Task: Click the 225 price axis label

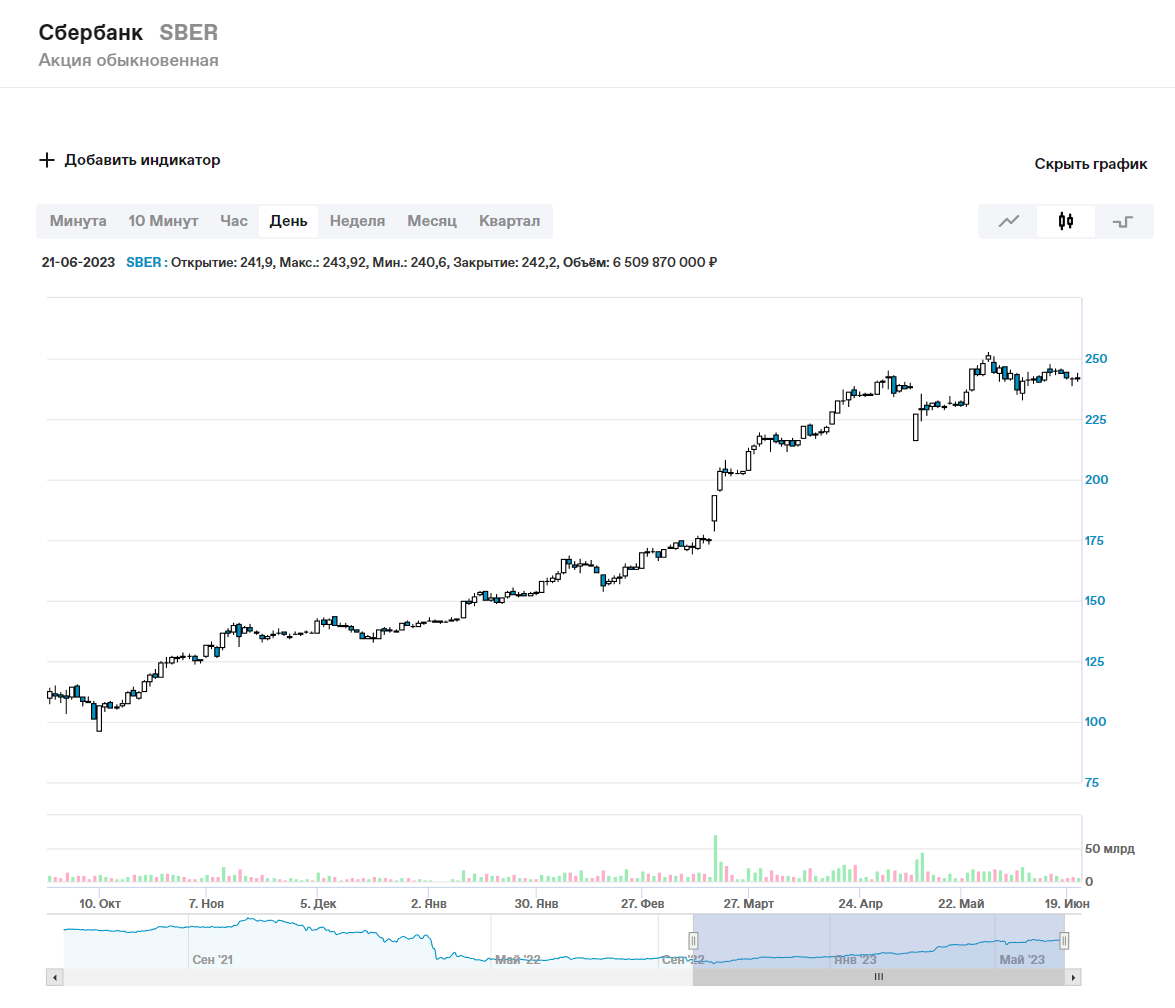Action: pos(1096,420)
